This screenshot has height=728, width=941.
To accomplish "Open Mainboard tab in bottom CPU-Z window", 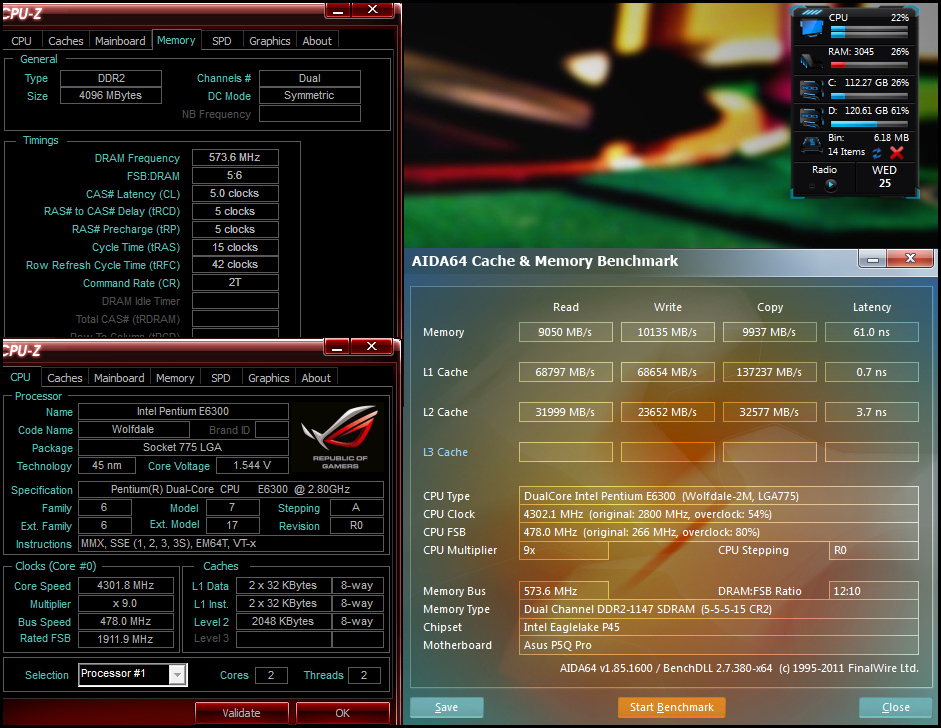I will [119, 378].
